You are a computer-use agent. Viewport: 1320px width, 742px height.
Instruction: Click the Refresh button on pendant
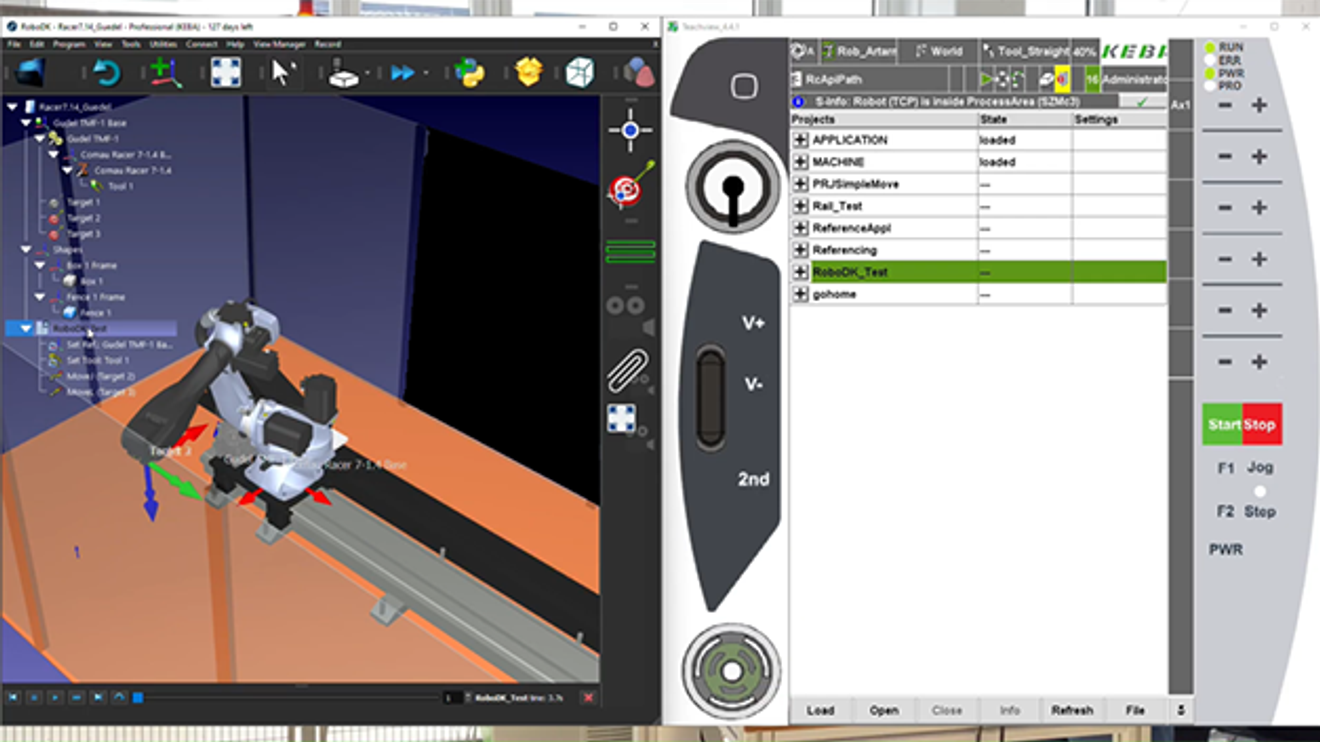(x=1072, y=710)
